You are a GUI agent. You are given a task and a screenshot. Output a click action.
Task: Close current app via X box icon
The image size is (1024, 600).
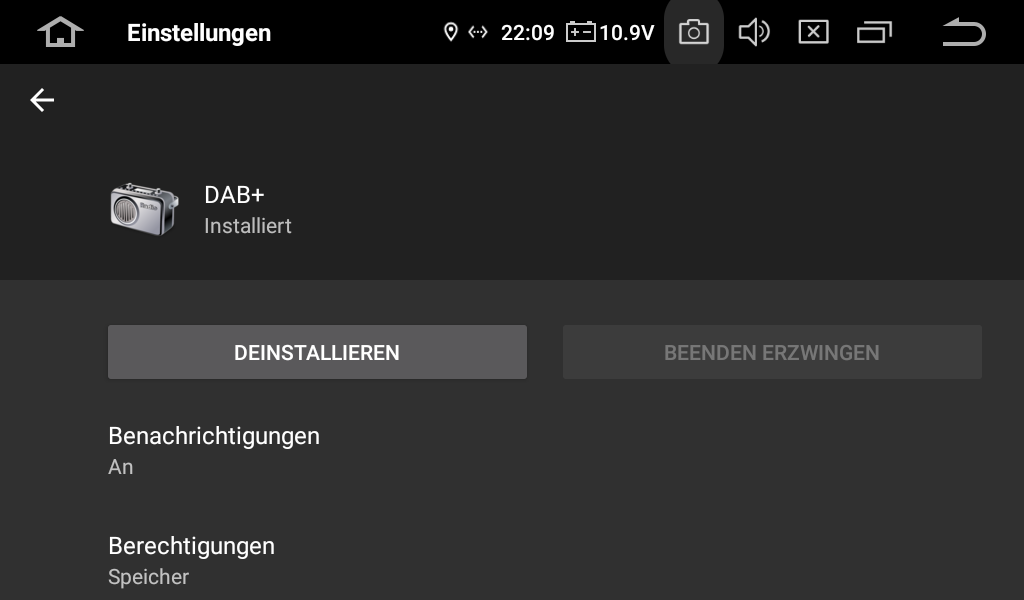pyautogui.click(x=814, y=32)
